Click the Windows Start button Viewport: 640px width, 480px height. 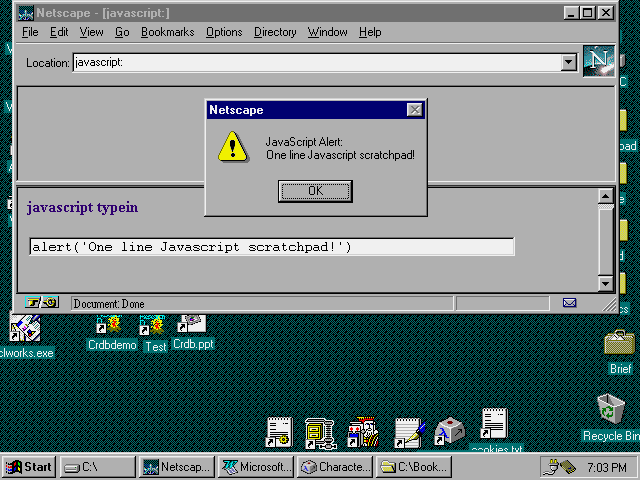[28, 466]
